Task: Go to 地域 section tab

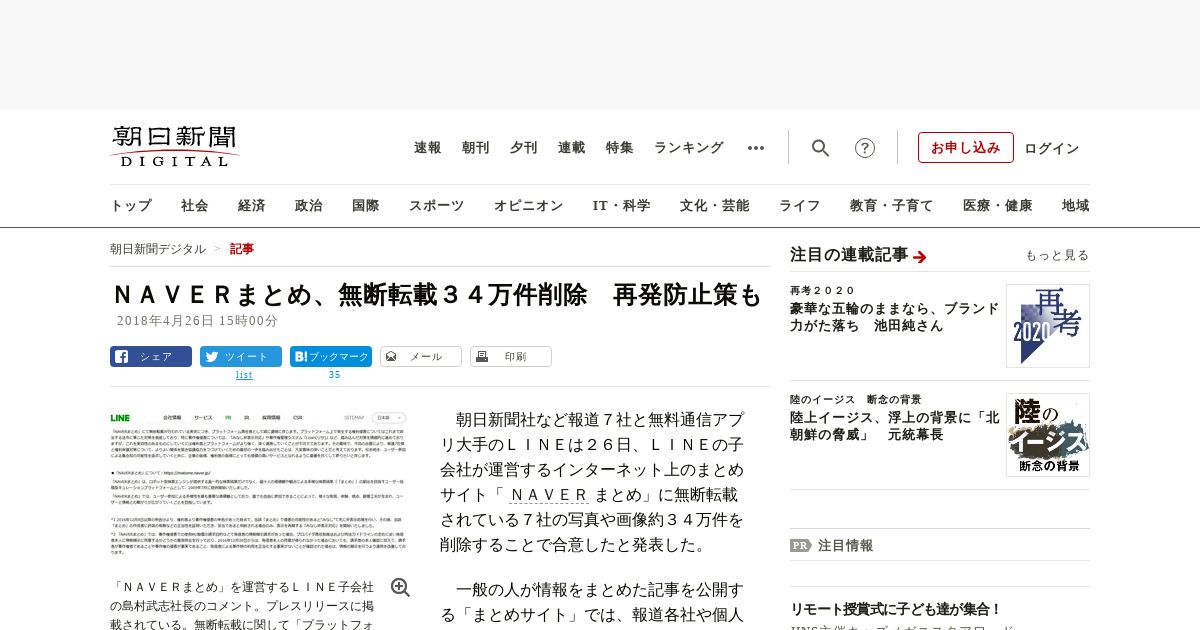Action: (1076, 206)
